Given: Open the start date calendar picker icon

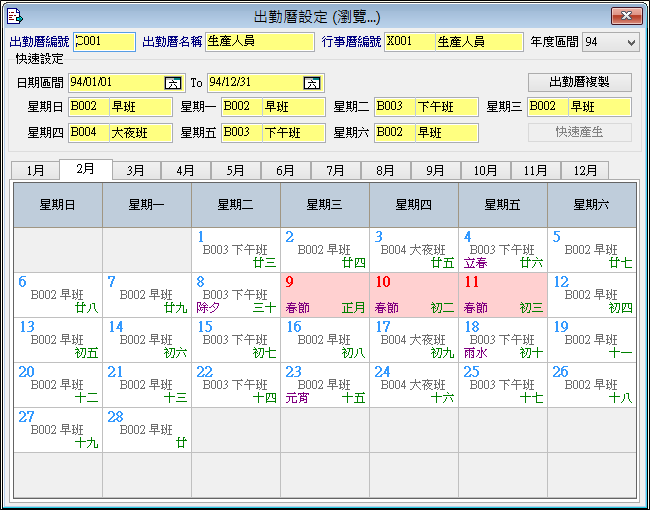Looking at the screenshot, I should [172, 83].
